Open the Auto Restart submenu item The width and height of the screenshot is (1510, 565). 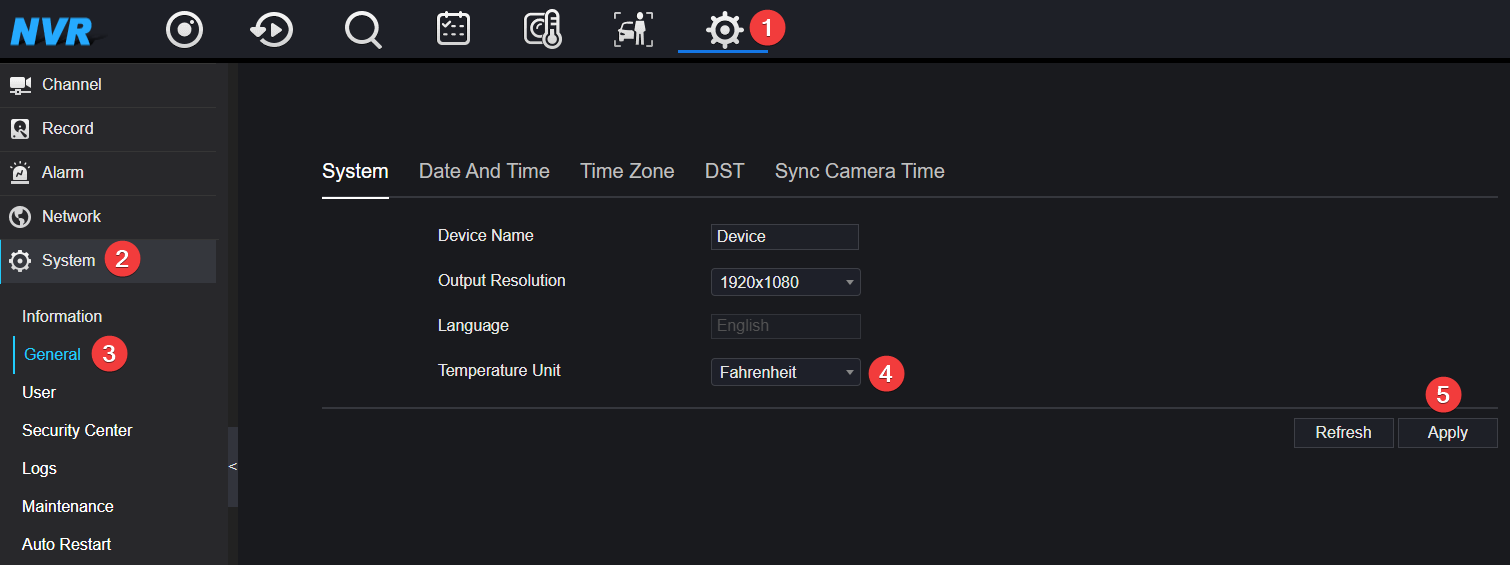click(66, 544)
